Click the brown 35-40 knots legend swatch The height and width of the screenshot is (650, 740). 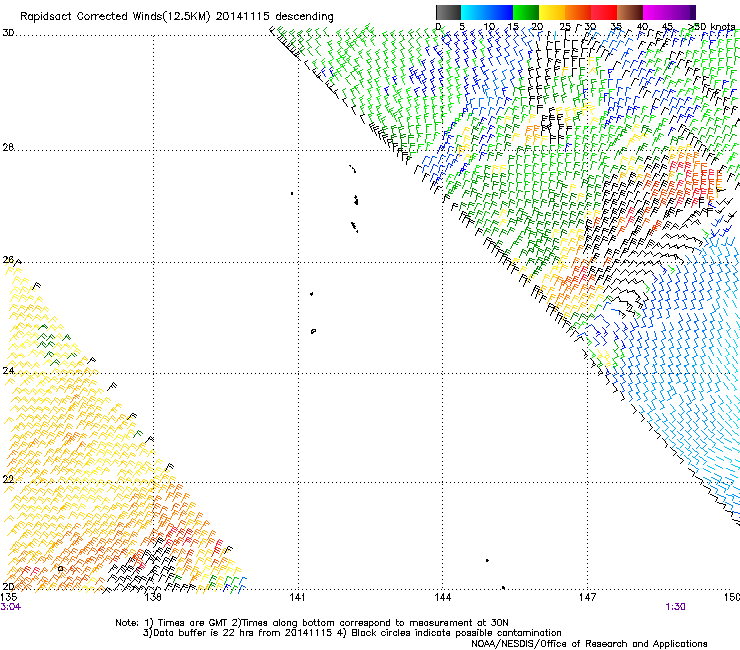pyautogui.click(x=630, y=12)
